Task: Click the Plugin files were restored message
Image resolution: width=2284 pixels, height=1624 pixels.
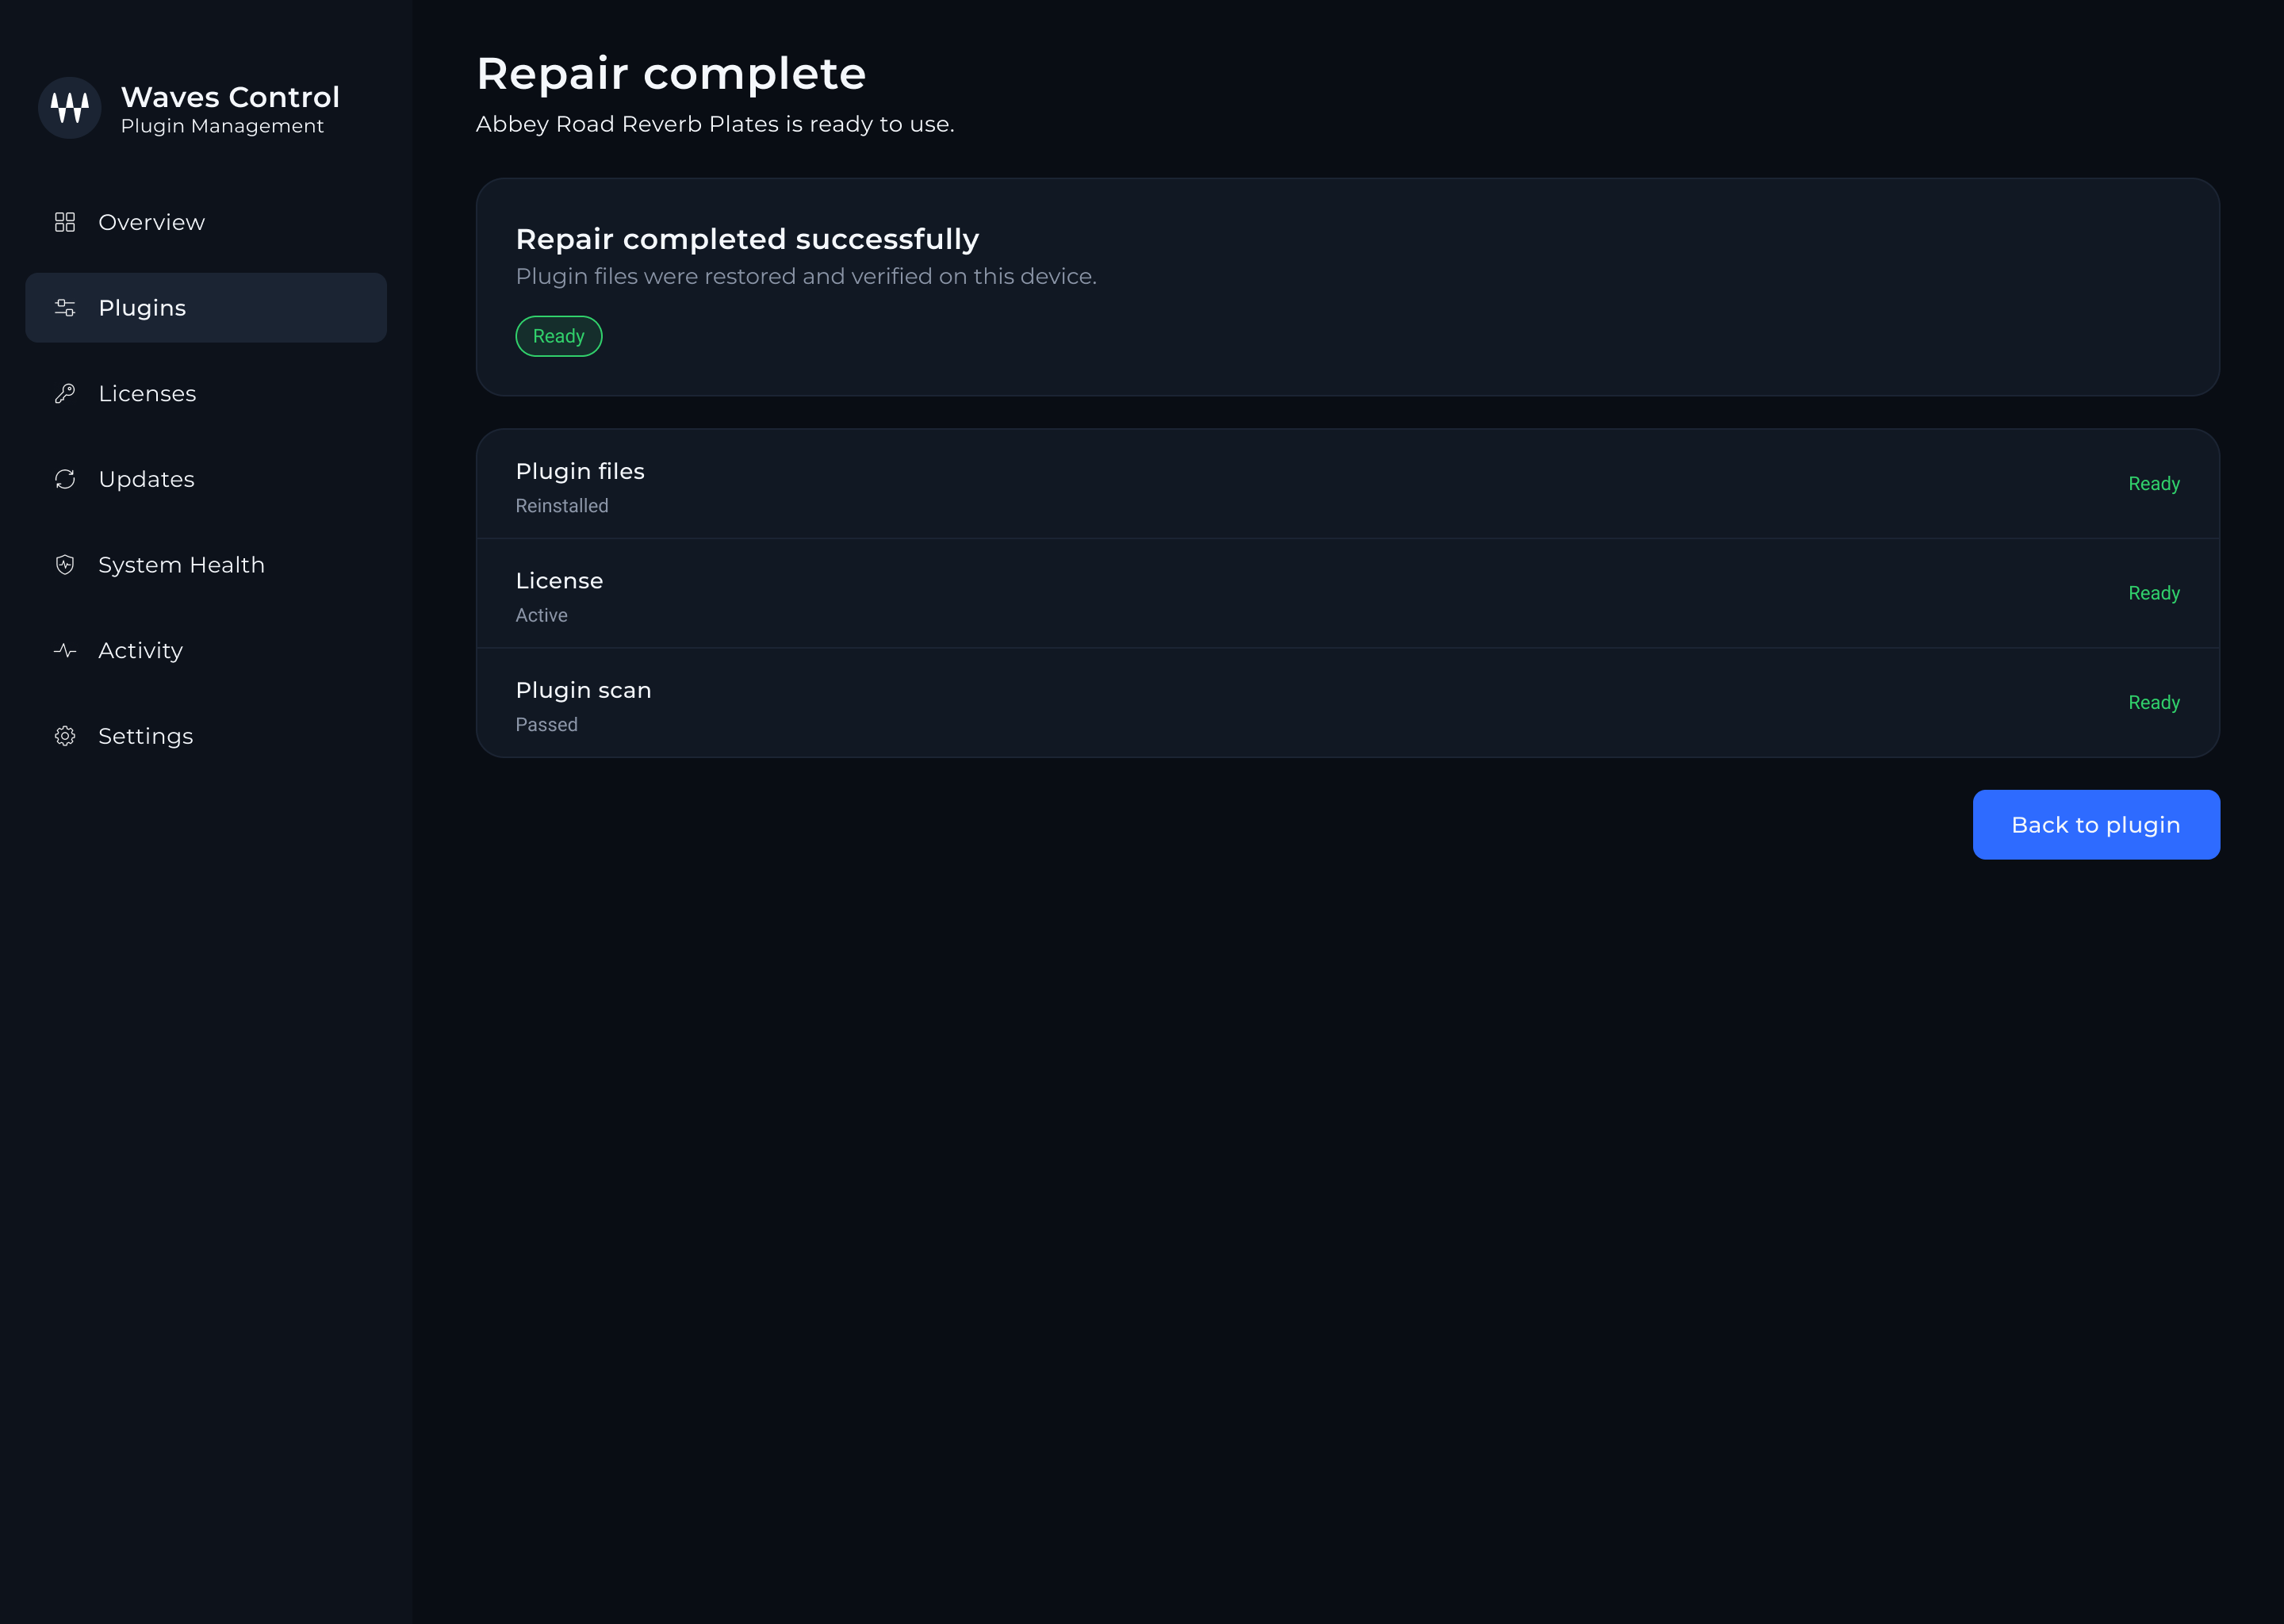Action: tap(806, 276)
